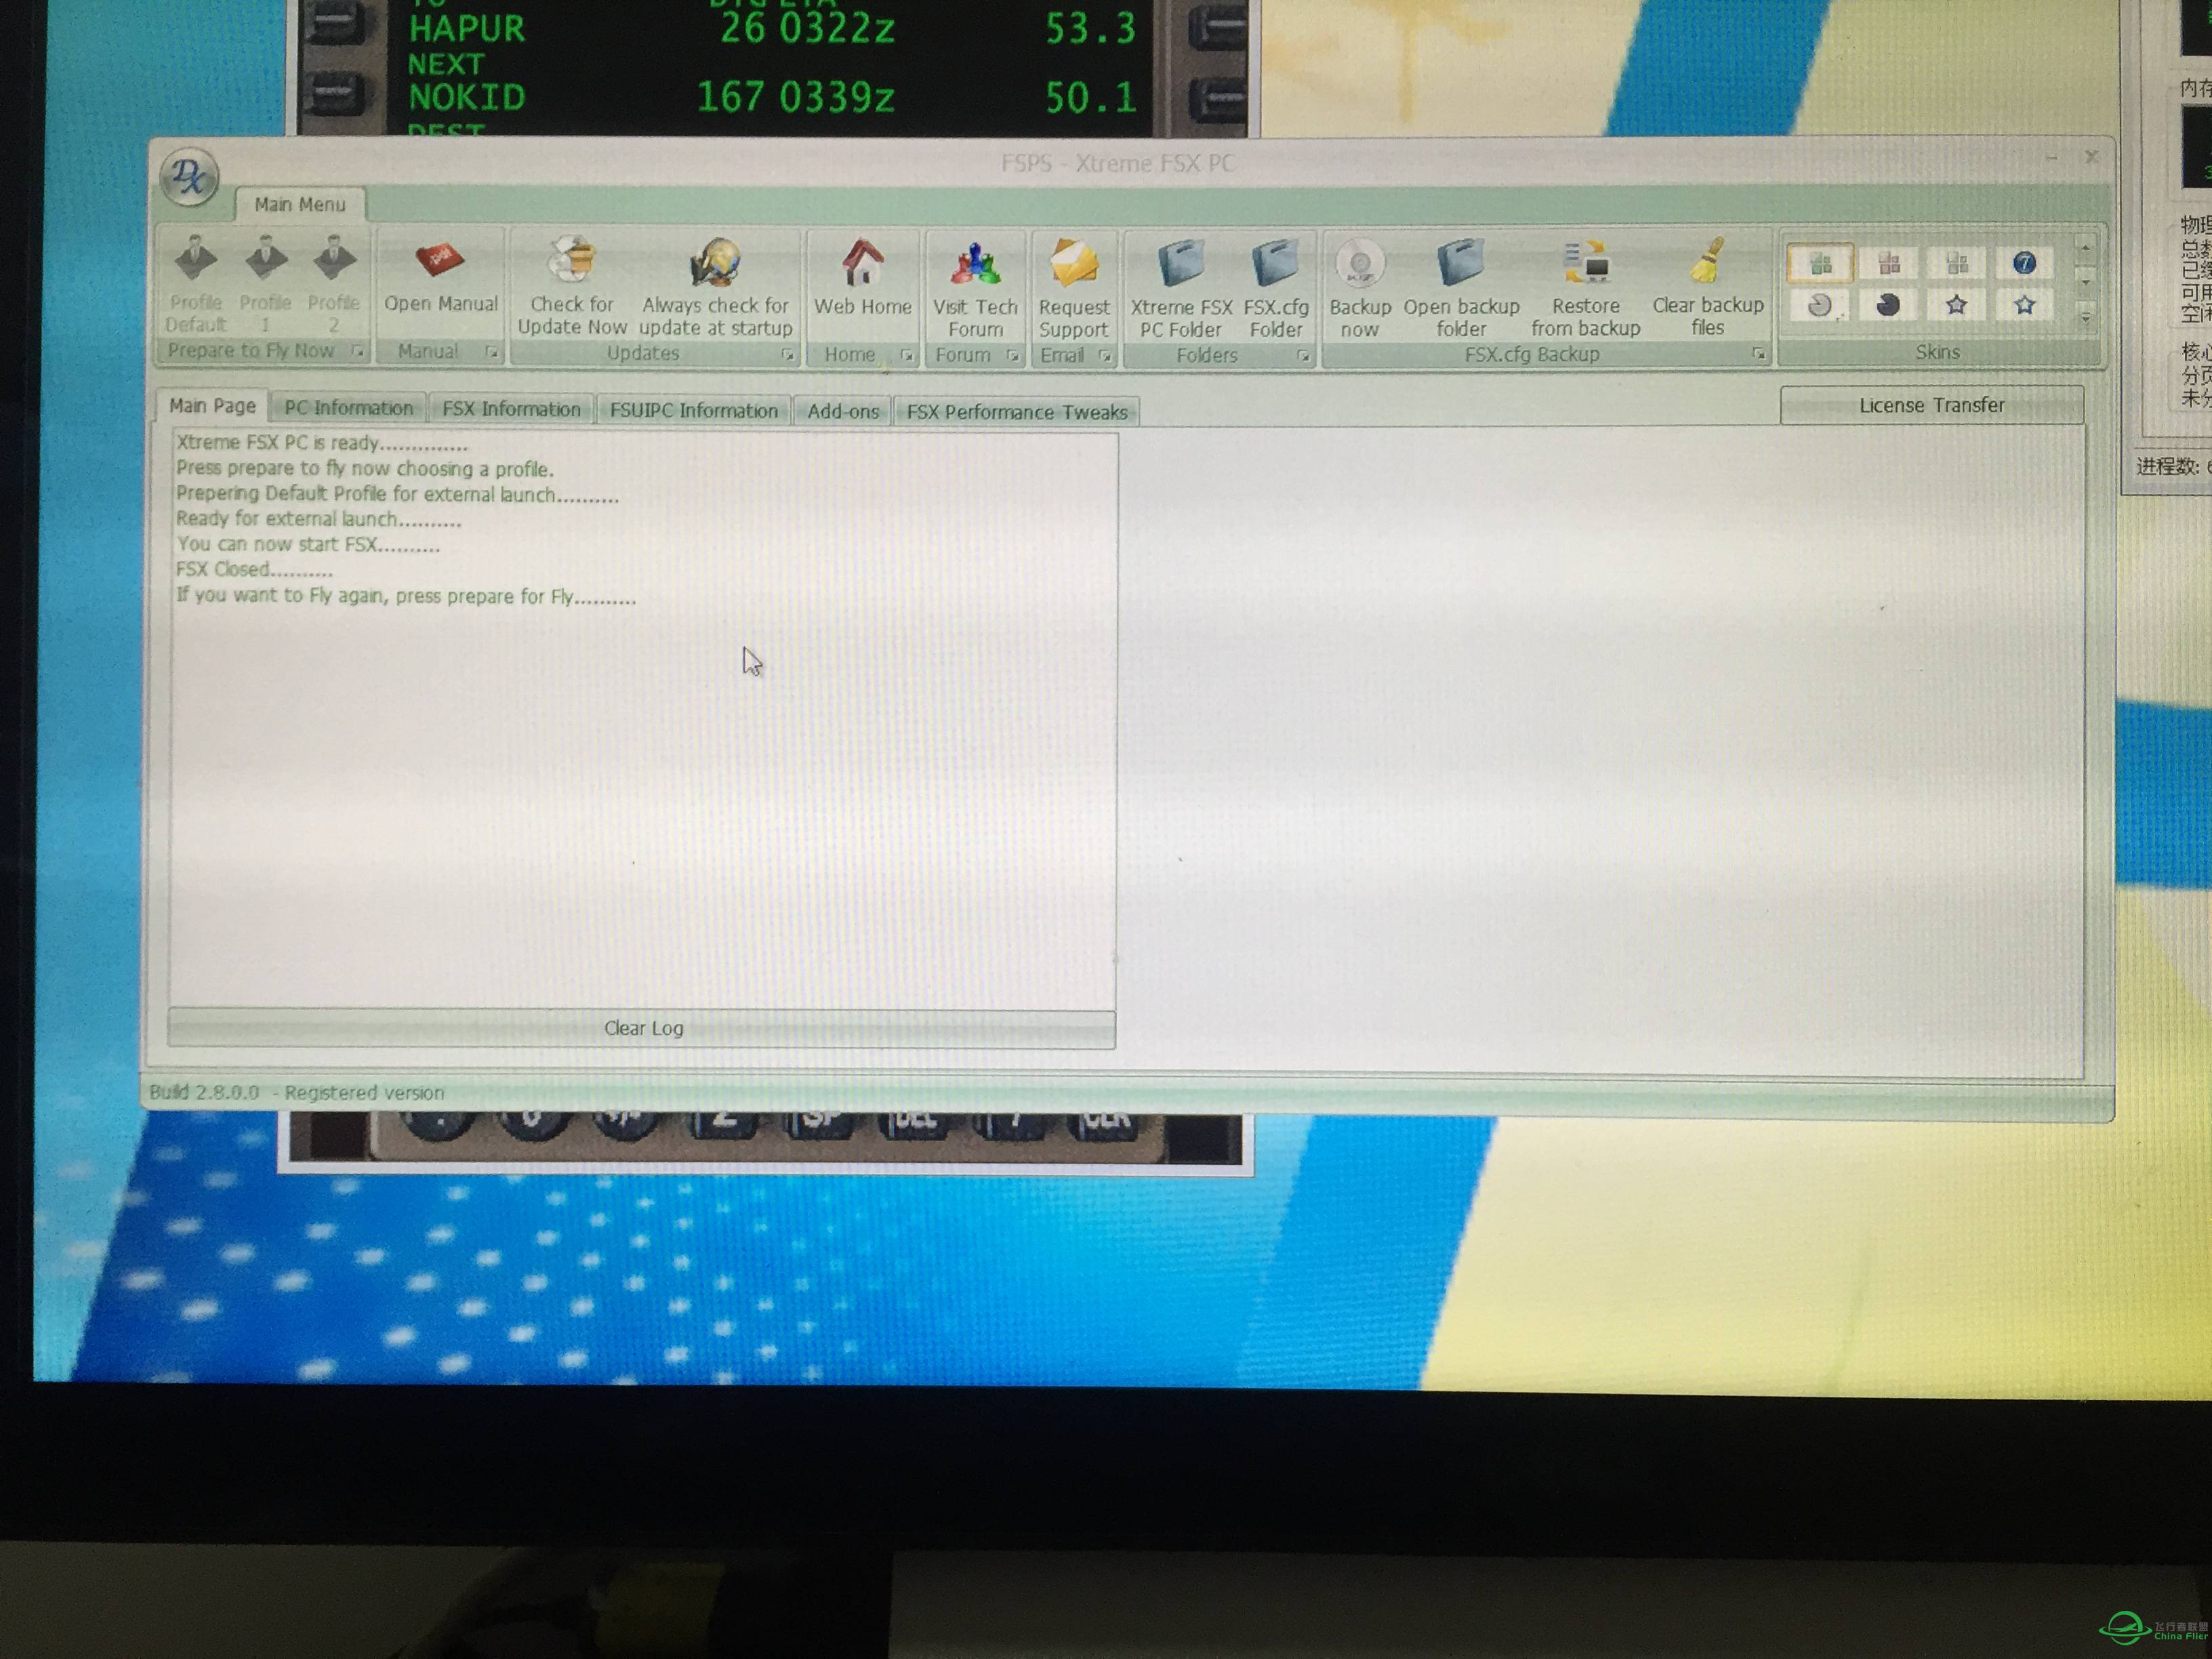The height and width of the screenshot is (1659, 2212).
Task: Click the FSPS - Xtreme FSX PC title bar
Action: click(1117, 162)
